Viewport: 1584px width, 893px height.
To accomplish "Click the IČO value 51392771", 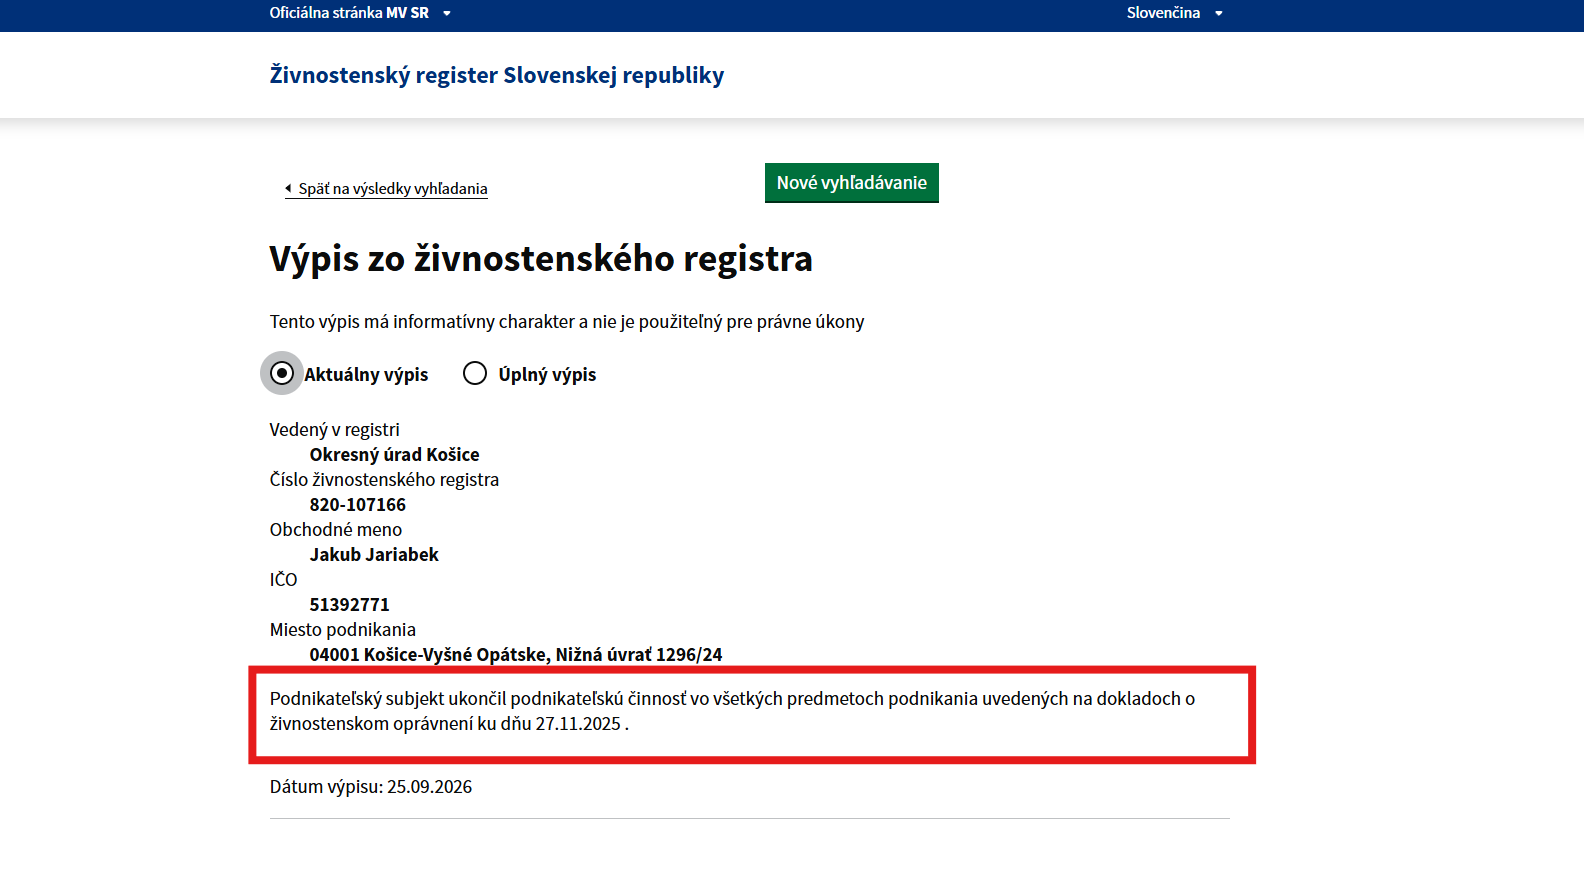I will point(350,604).
